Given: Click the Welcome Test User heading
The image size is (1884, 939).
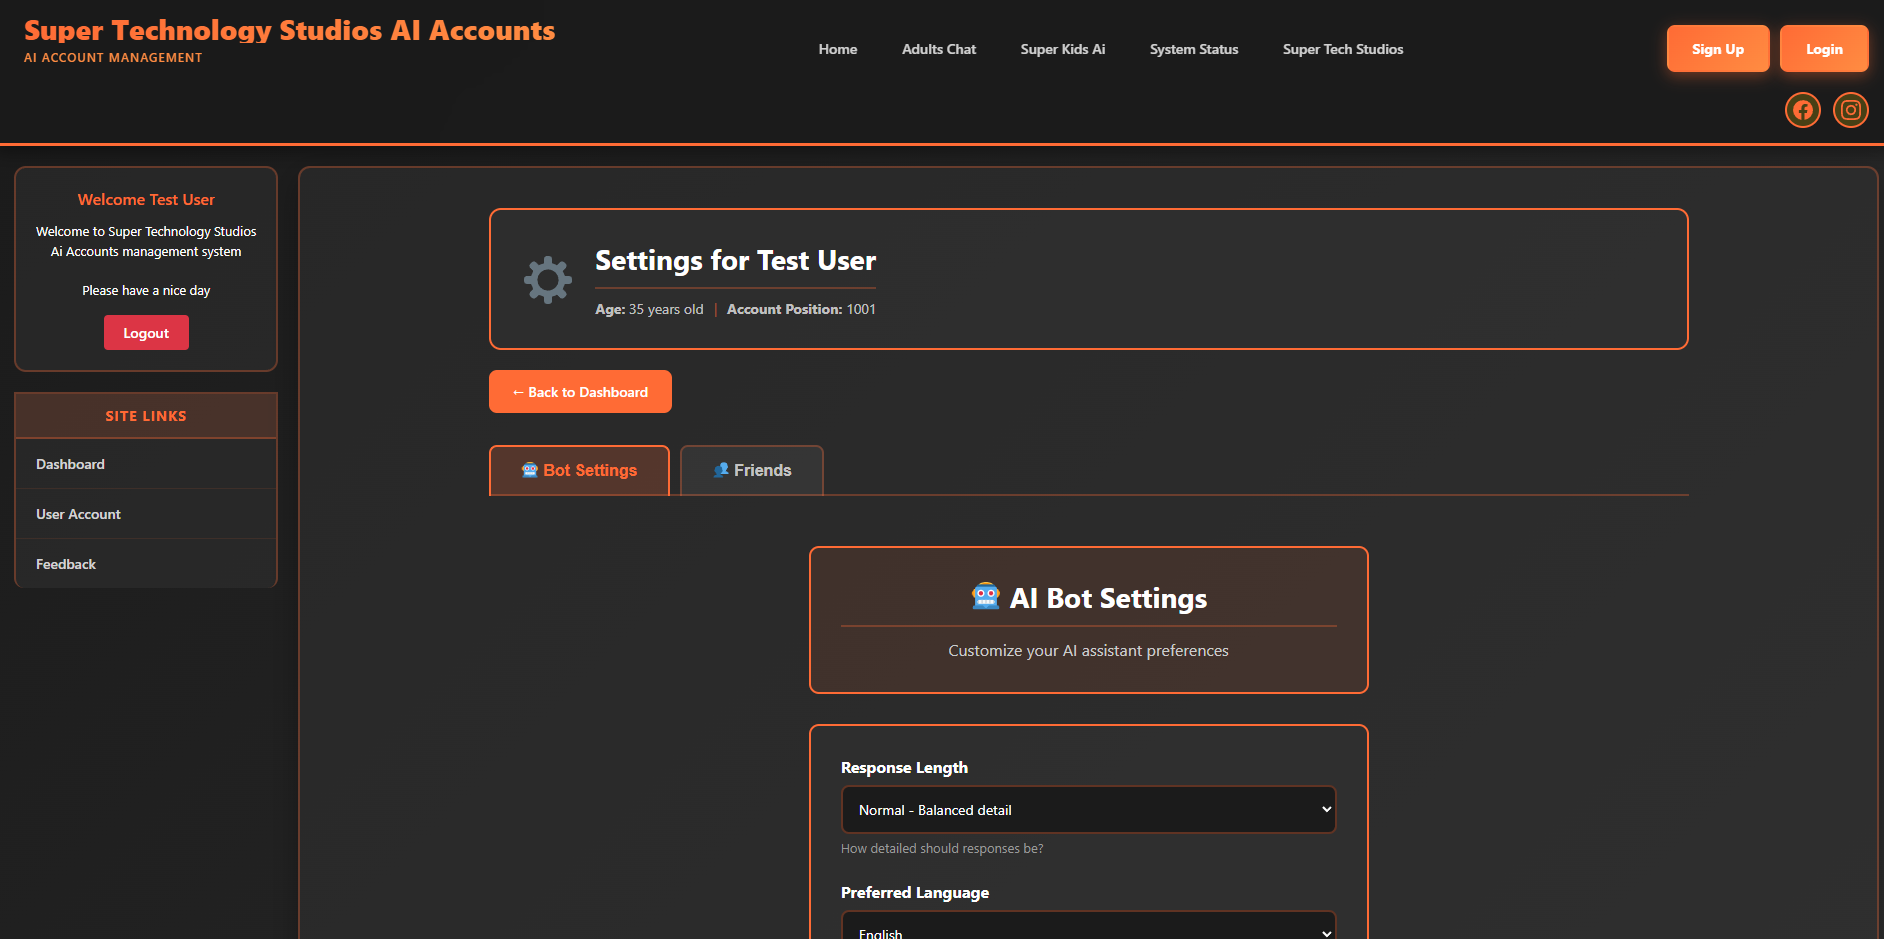Looking at the screenshot, I should (x=146, y=200).
